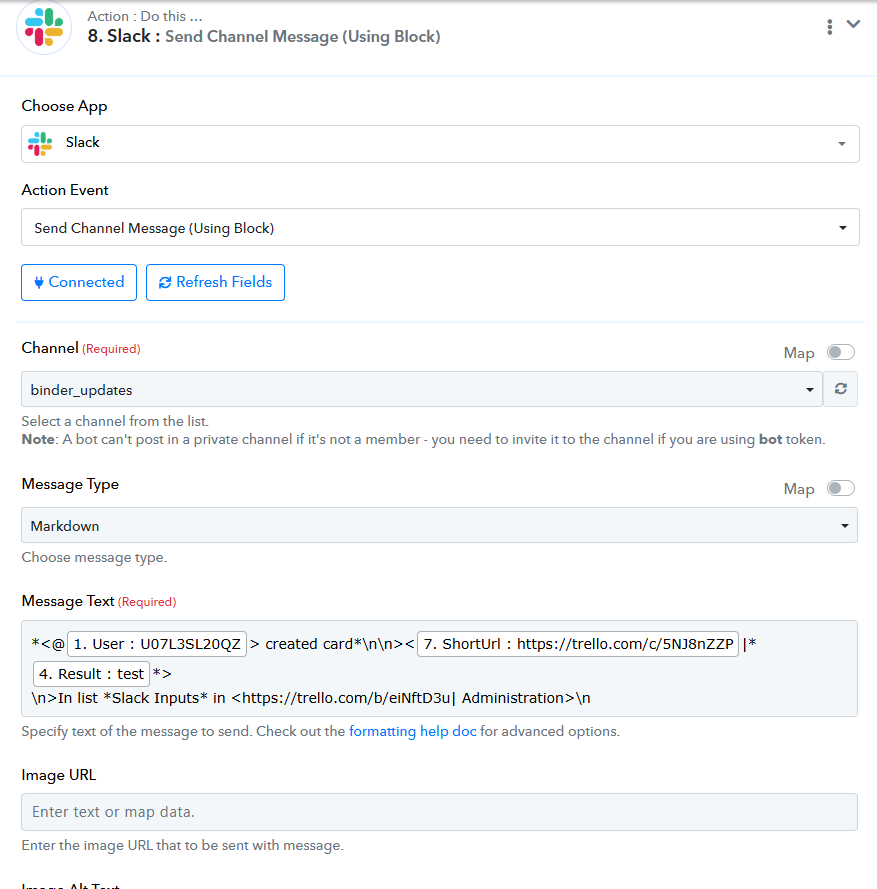Screen dimensions: 877x889
Task: Click the Refresh Fields button
Action: (215, 282)
